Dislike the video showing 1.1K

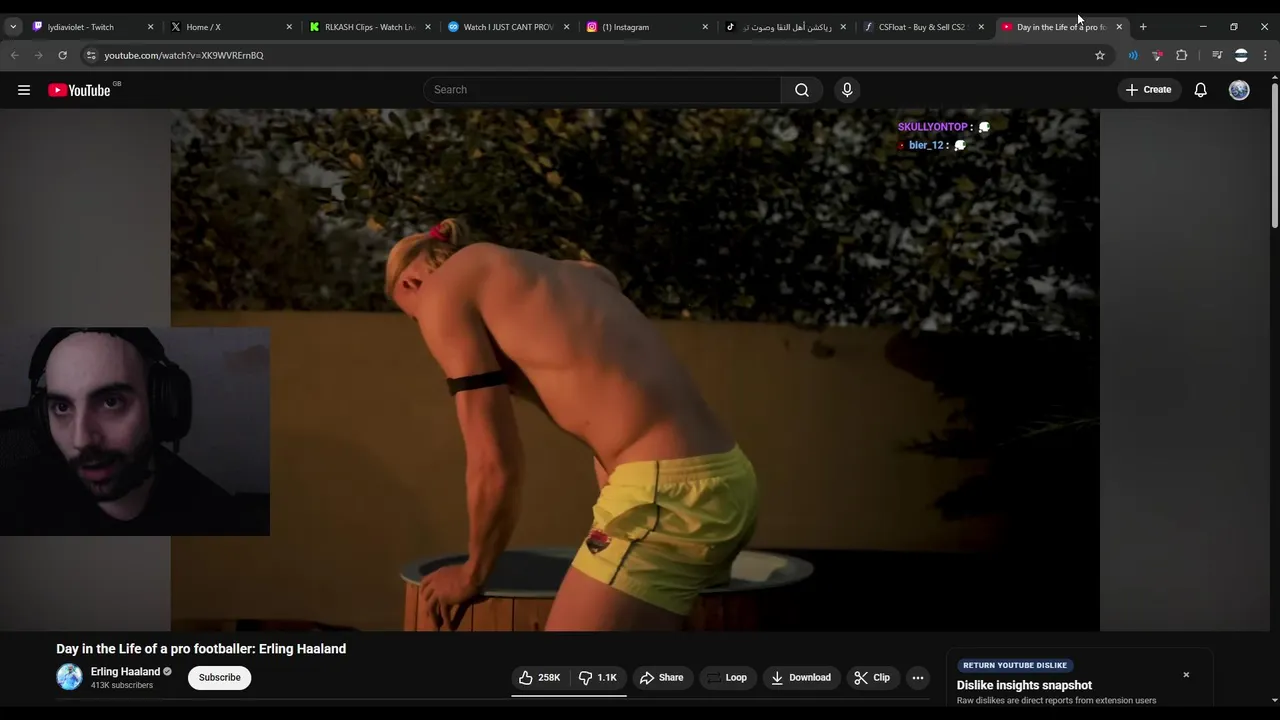point(598,678)
